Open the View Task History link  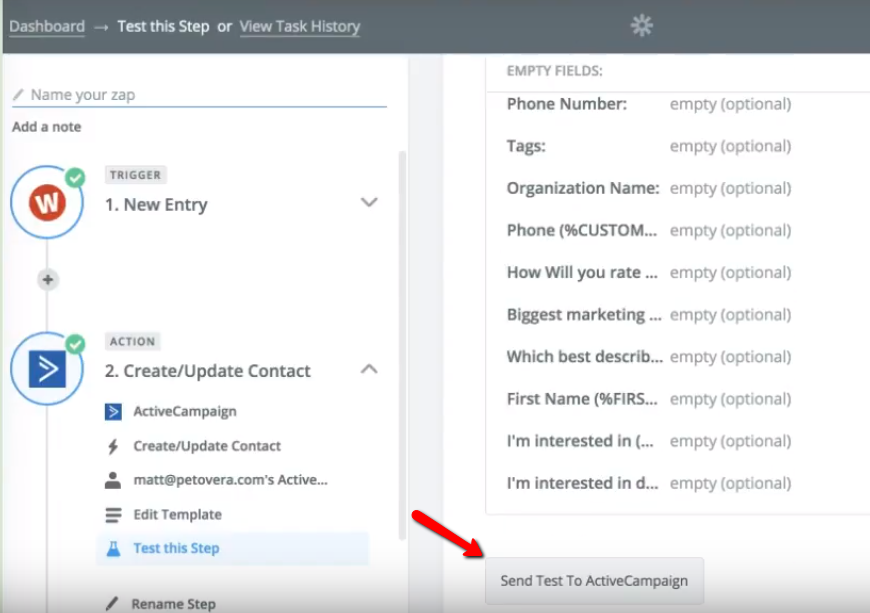300,26
